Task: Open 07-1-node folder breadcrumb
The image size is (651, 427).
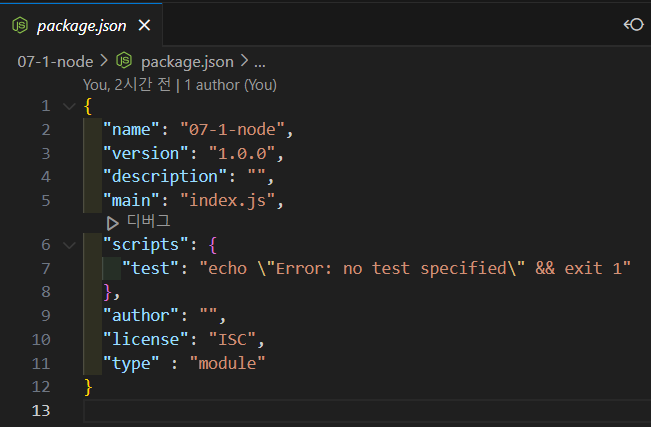Action: (55, 62)
